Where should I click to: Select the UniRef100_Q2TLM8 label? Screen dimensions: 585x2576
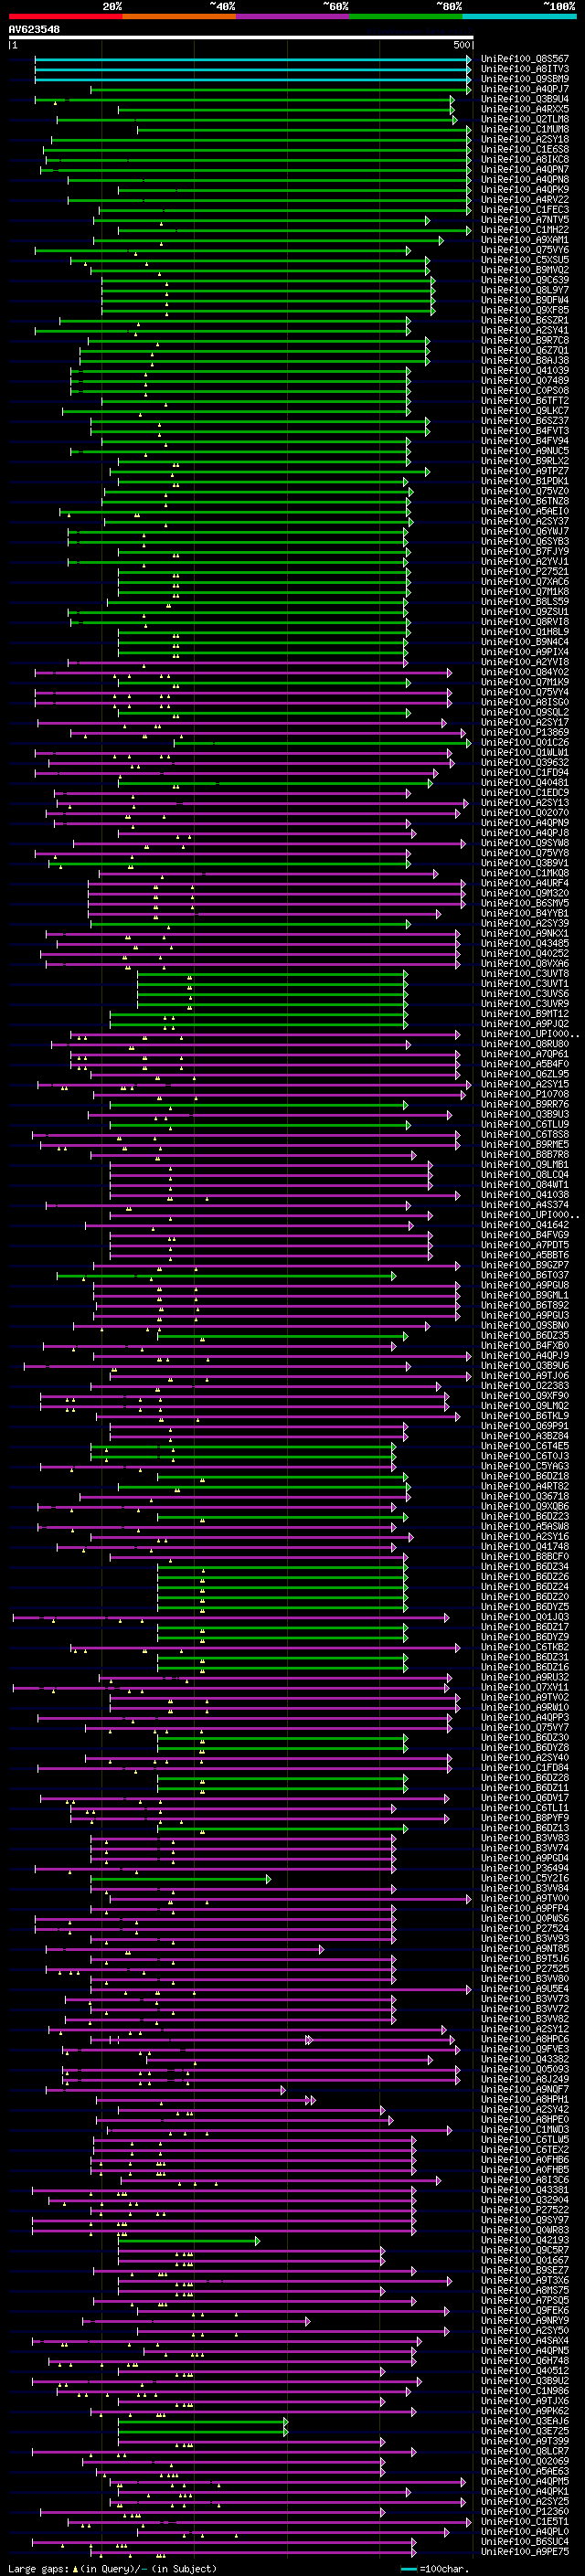tap(525, 119)
